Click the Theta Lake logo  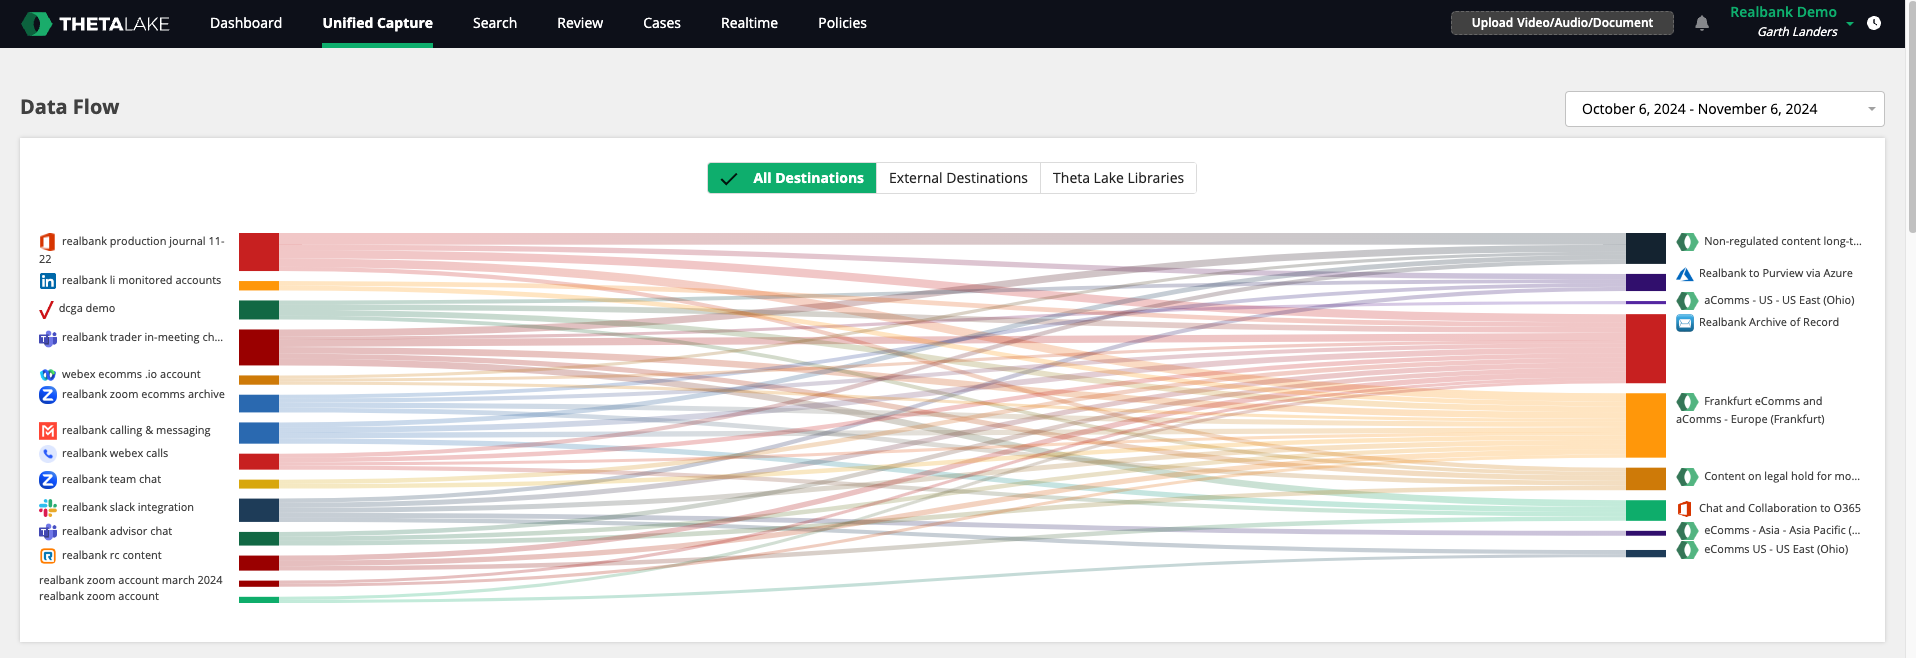(96, 23)
